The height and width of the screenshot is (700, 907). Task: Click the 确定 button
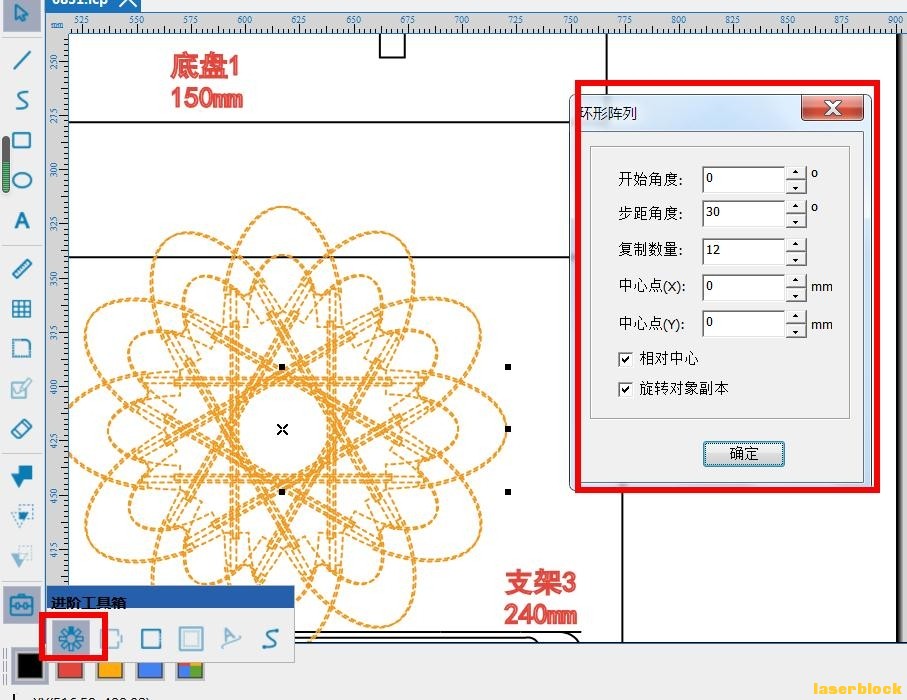pyautogui.click(x=743, y=454)
